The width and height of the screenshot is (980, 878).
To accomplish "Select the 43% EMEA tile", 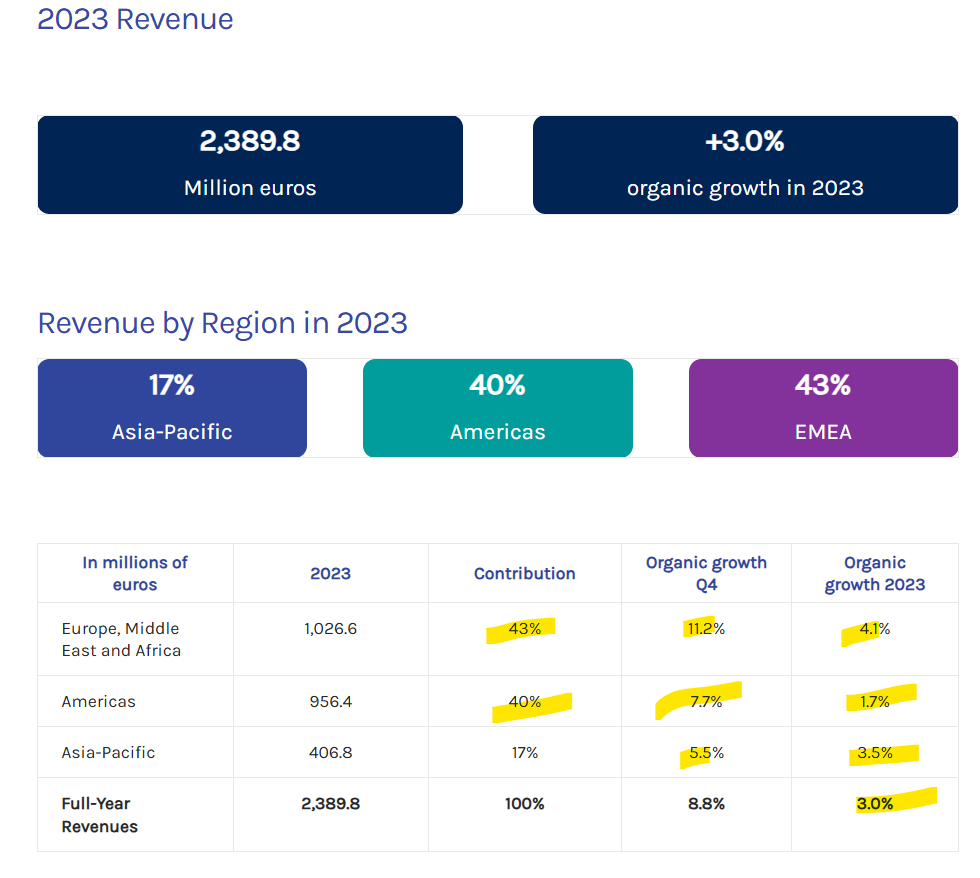I will click(x=823, y=408).
